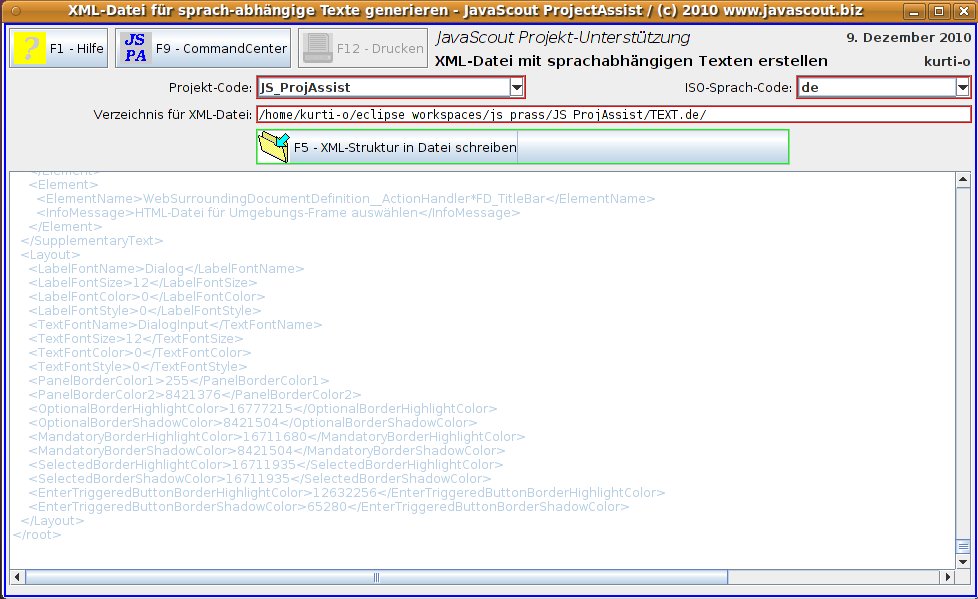Click the vertical scrollbar up arrow

tap(962, 181)
